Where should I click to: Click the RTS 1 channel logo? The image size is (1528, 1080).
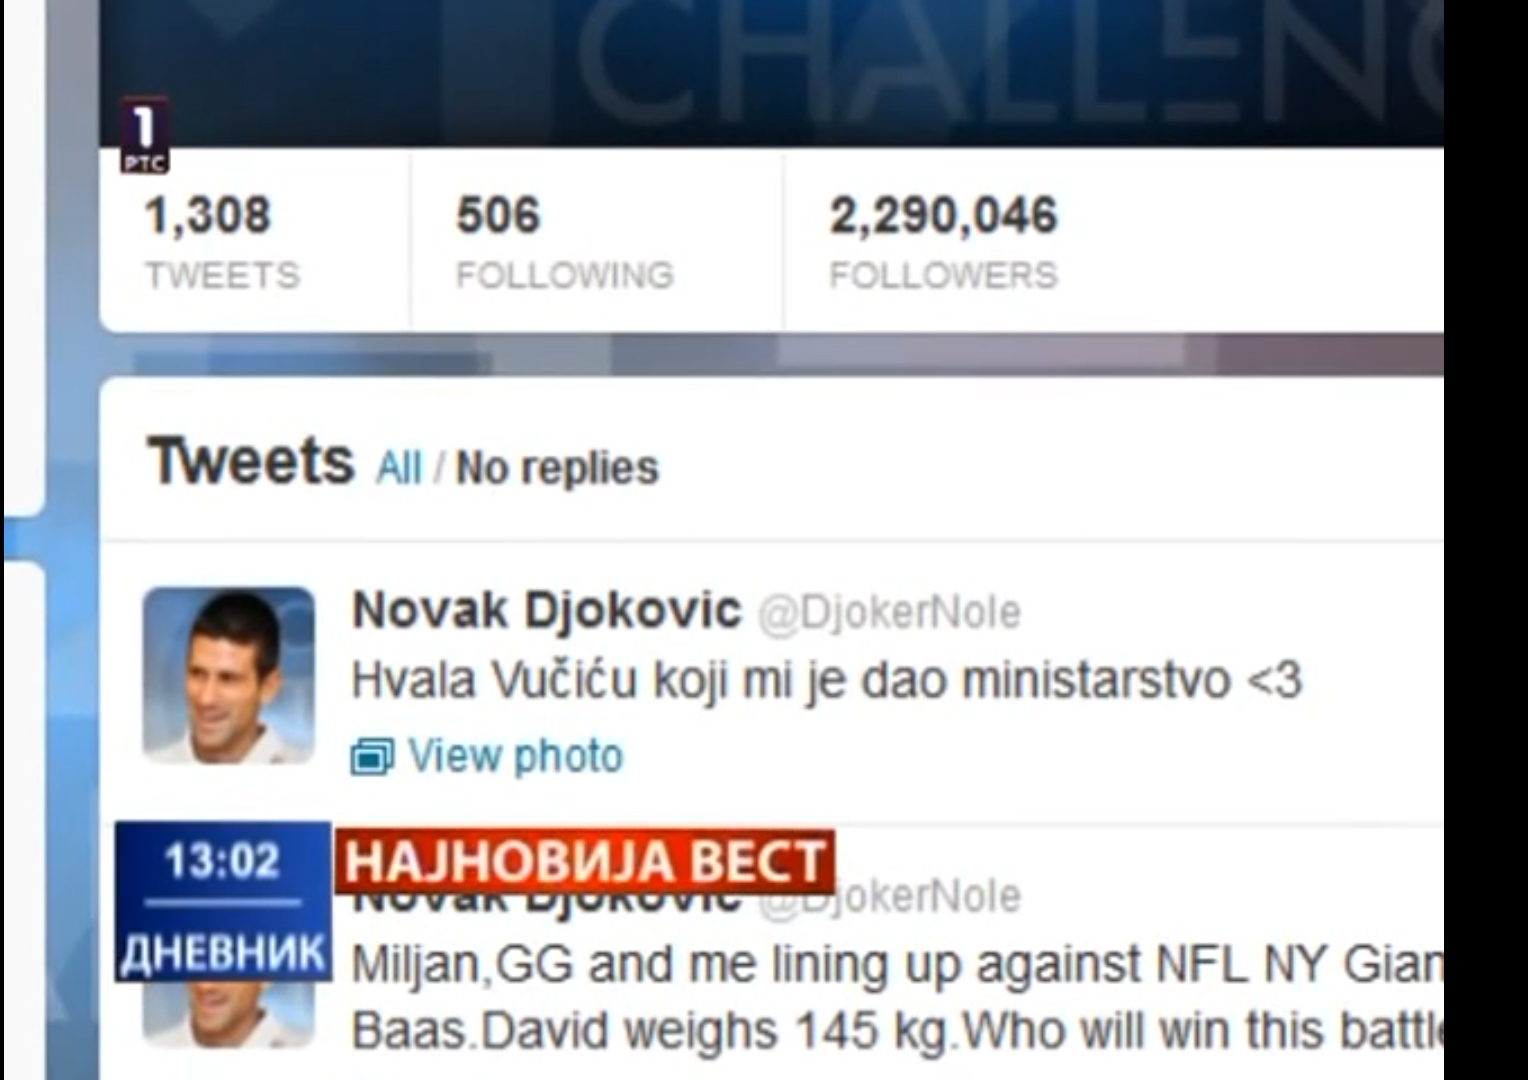tap(144, 136)
